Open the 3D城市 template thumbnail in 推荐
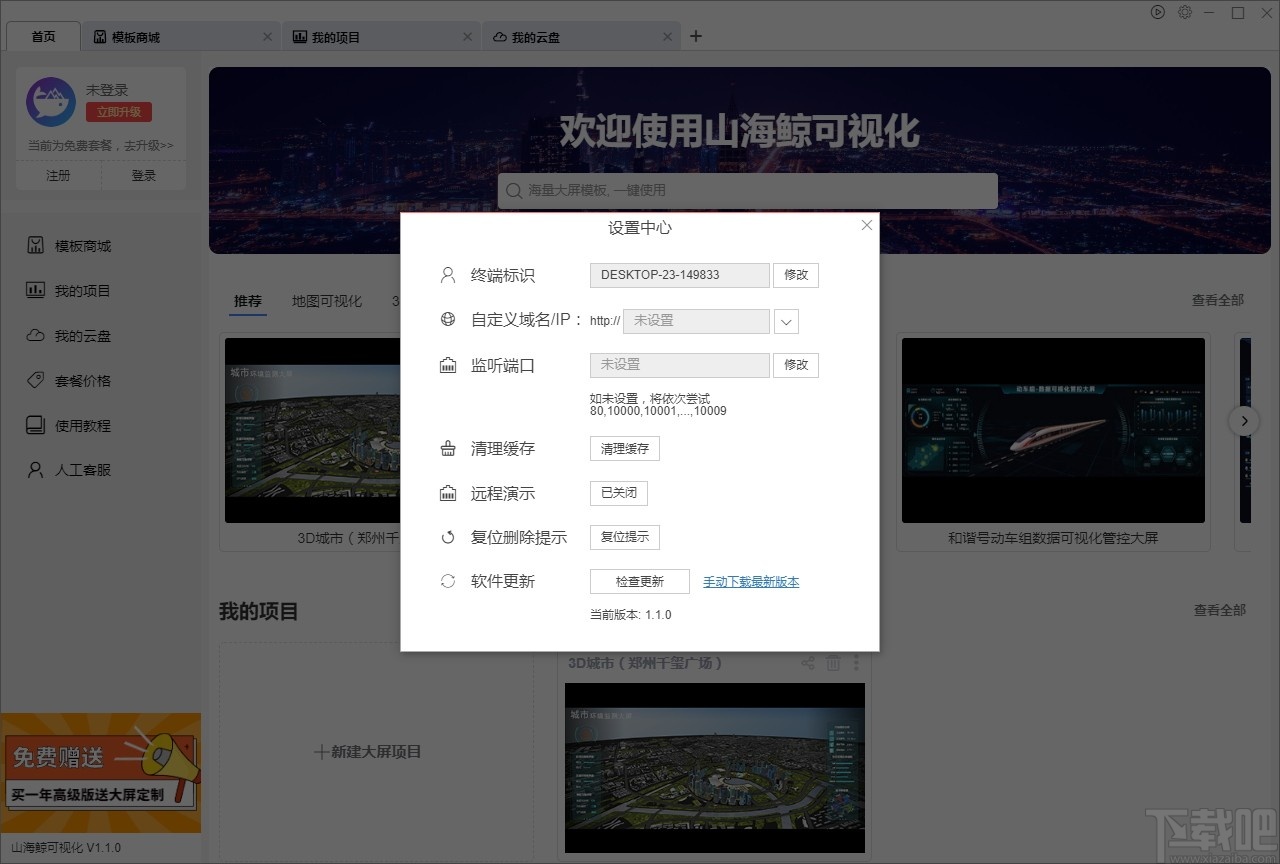This screenshot has height=864, width=1280. click(313, 430)
